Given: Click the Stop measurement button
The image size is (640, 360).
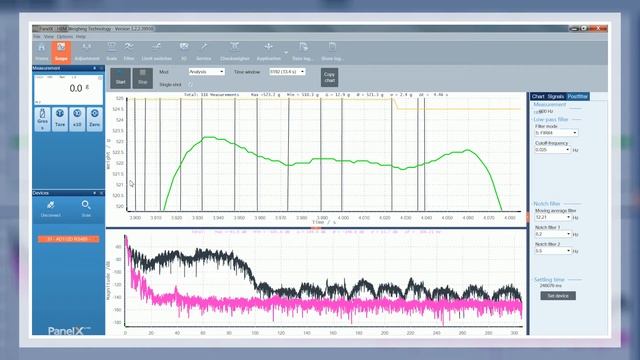Looking at the screenshot, I should (142, 78).
